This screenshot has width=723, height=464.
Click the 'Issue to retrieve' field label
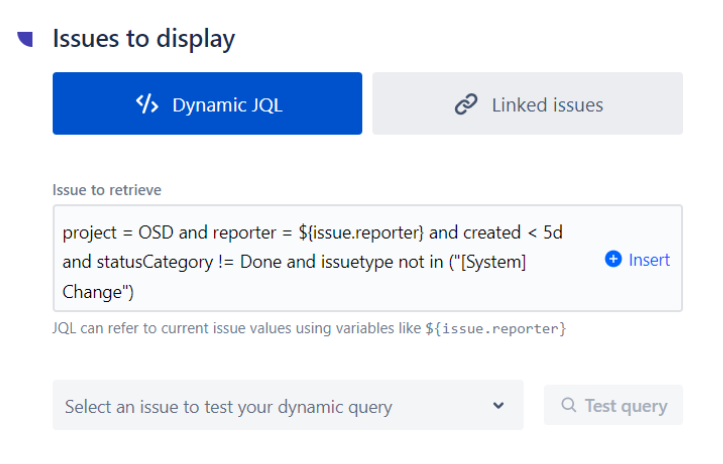tap(106, 189)
